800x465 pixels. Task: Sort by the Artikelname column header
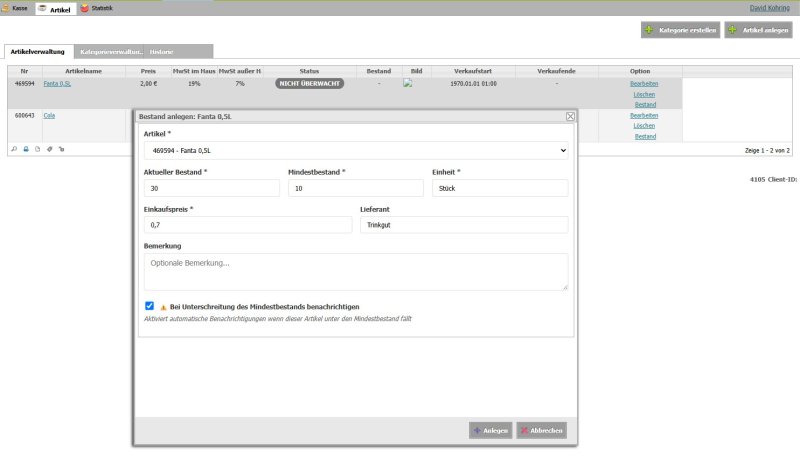click(84, 71)
